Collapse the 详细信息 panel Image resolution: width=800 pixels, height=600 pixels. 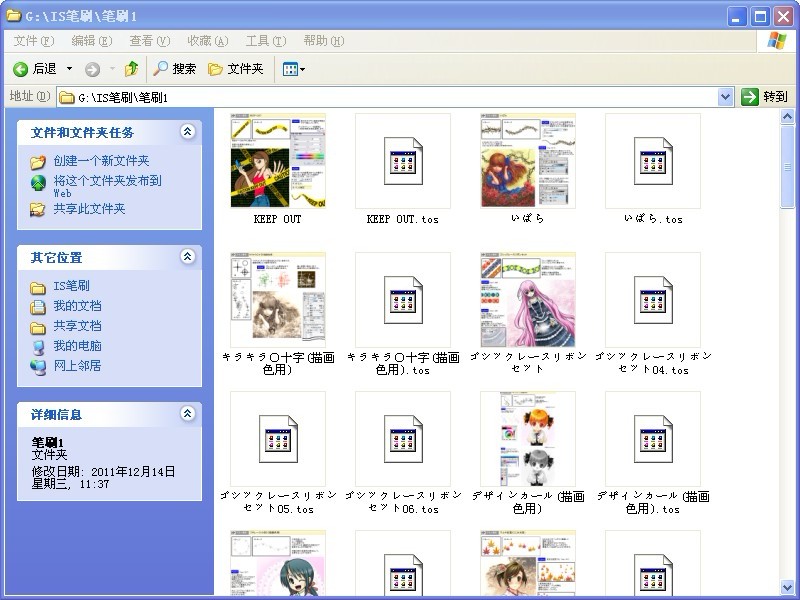point(187,414)
